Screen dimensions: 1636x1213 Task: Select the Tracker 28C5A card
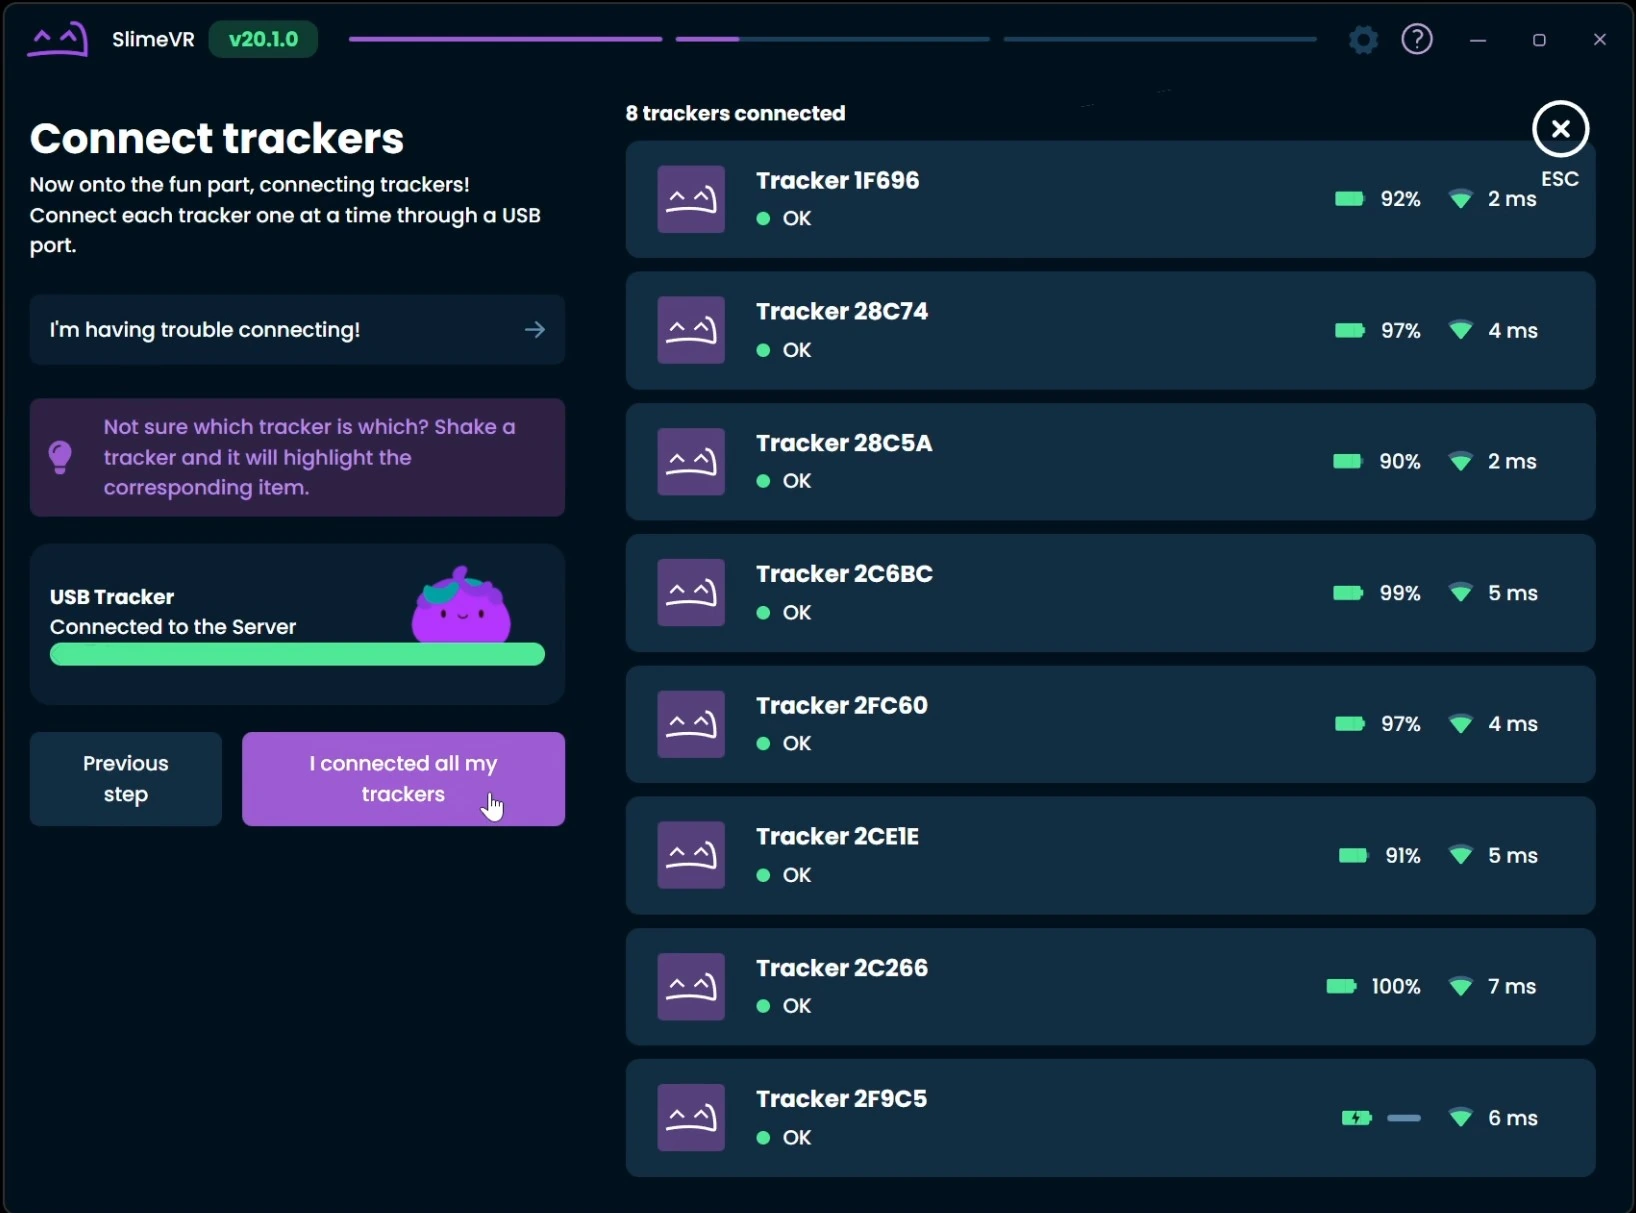tap(1110, 462)
